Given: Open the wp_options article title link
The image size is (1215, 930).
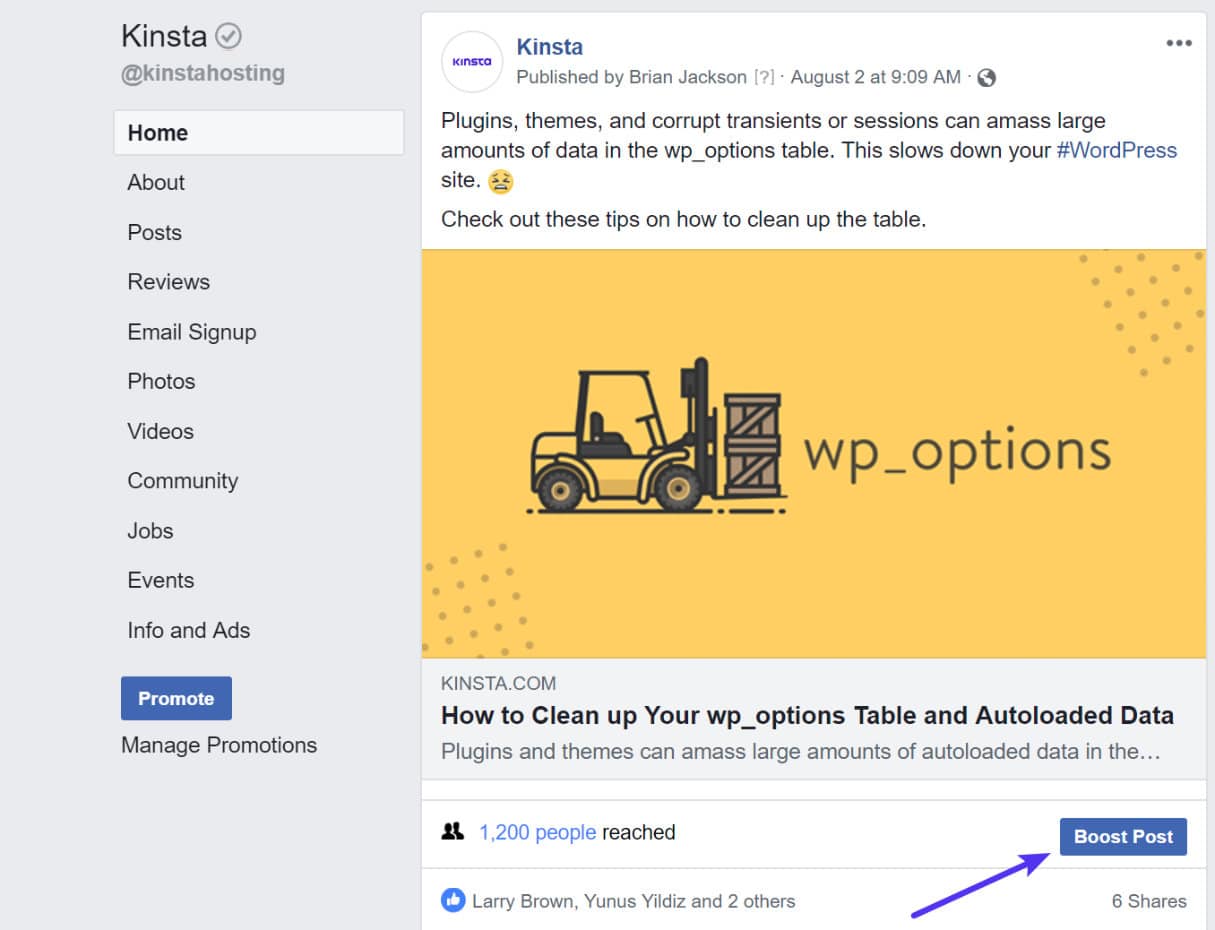Looking at the screenshot, I should (807, 715).
